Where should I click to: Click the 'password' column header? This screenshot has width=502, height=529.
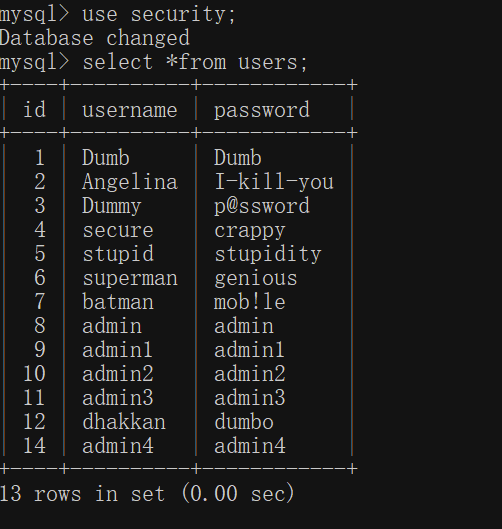(262, 110)
